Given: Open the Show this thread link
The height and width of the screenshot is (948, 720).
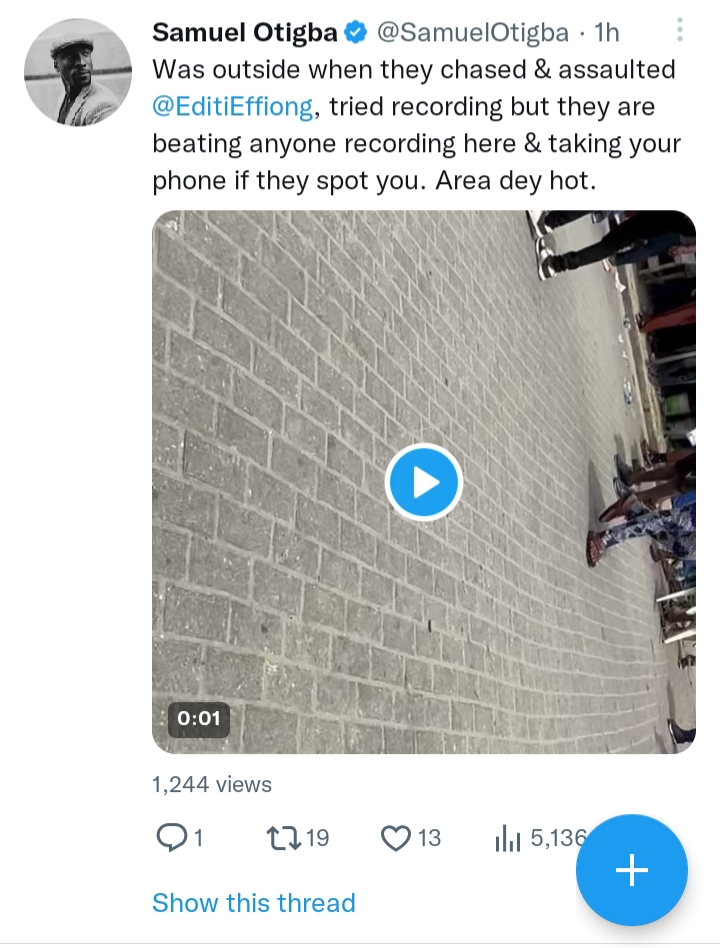Looking at the screenshot, I should [x=254, y=903].
